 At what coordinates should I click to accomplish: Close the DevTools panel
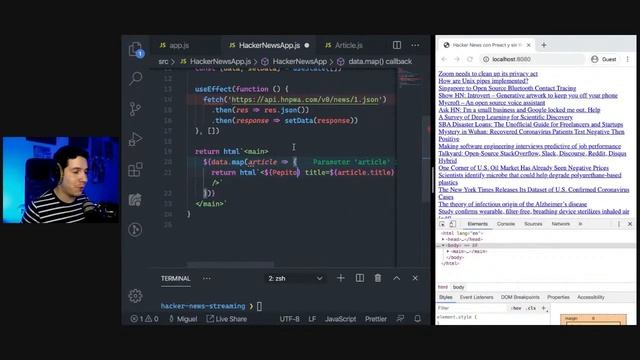(630, 224)
